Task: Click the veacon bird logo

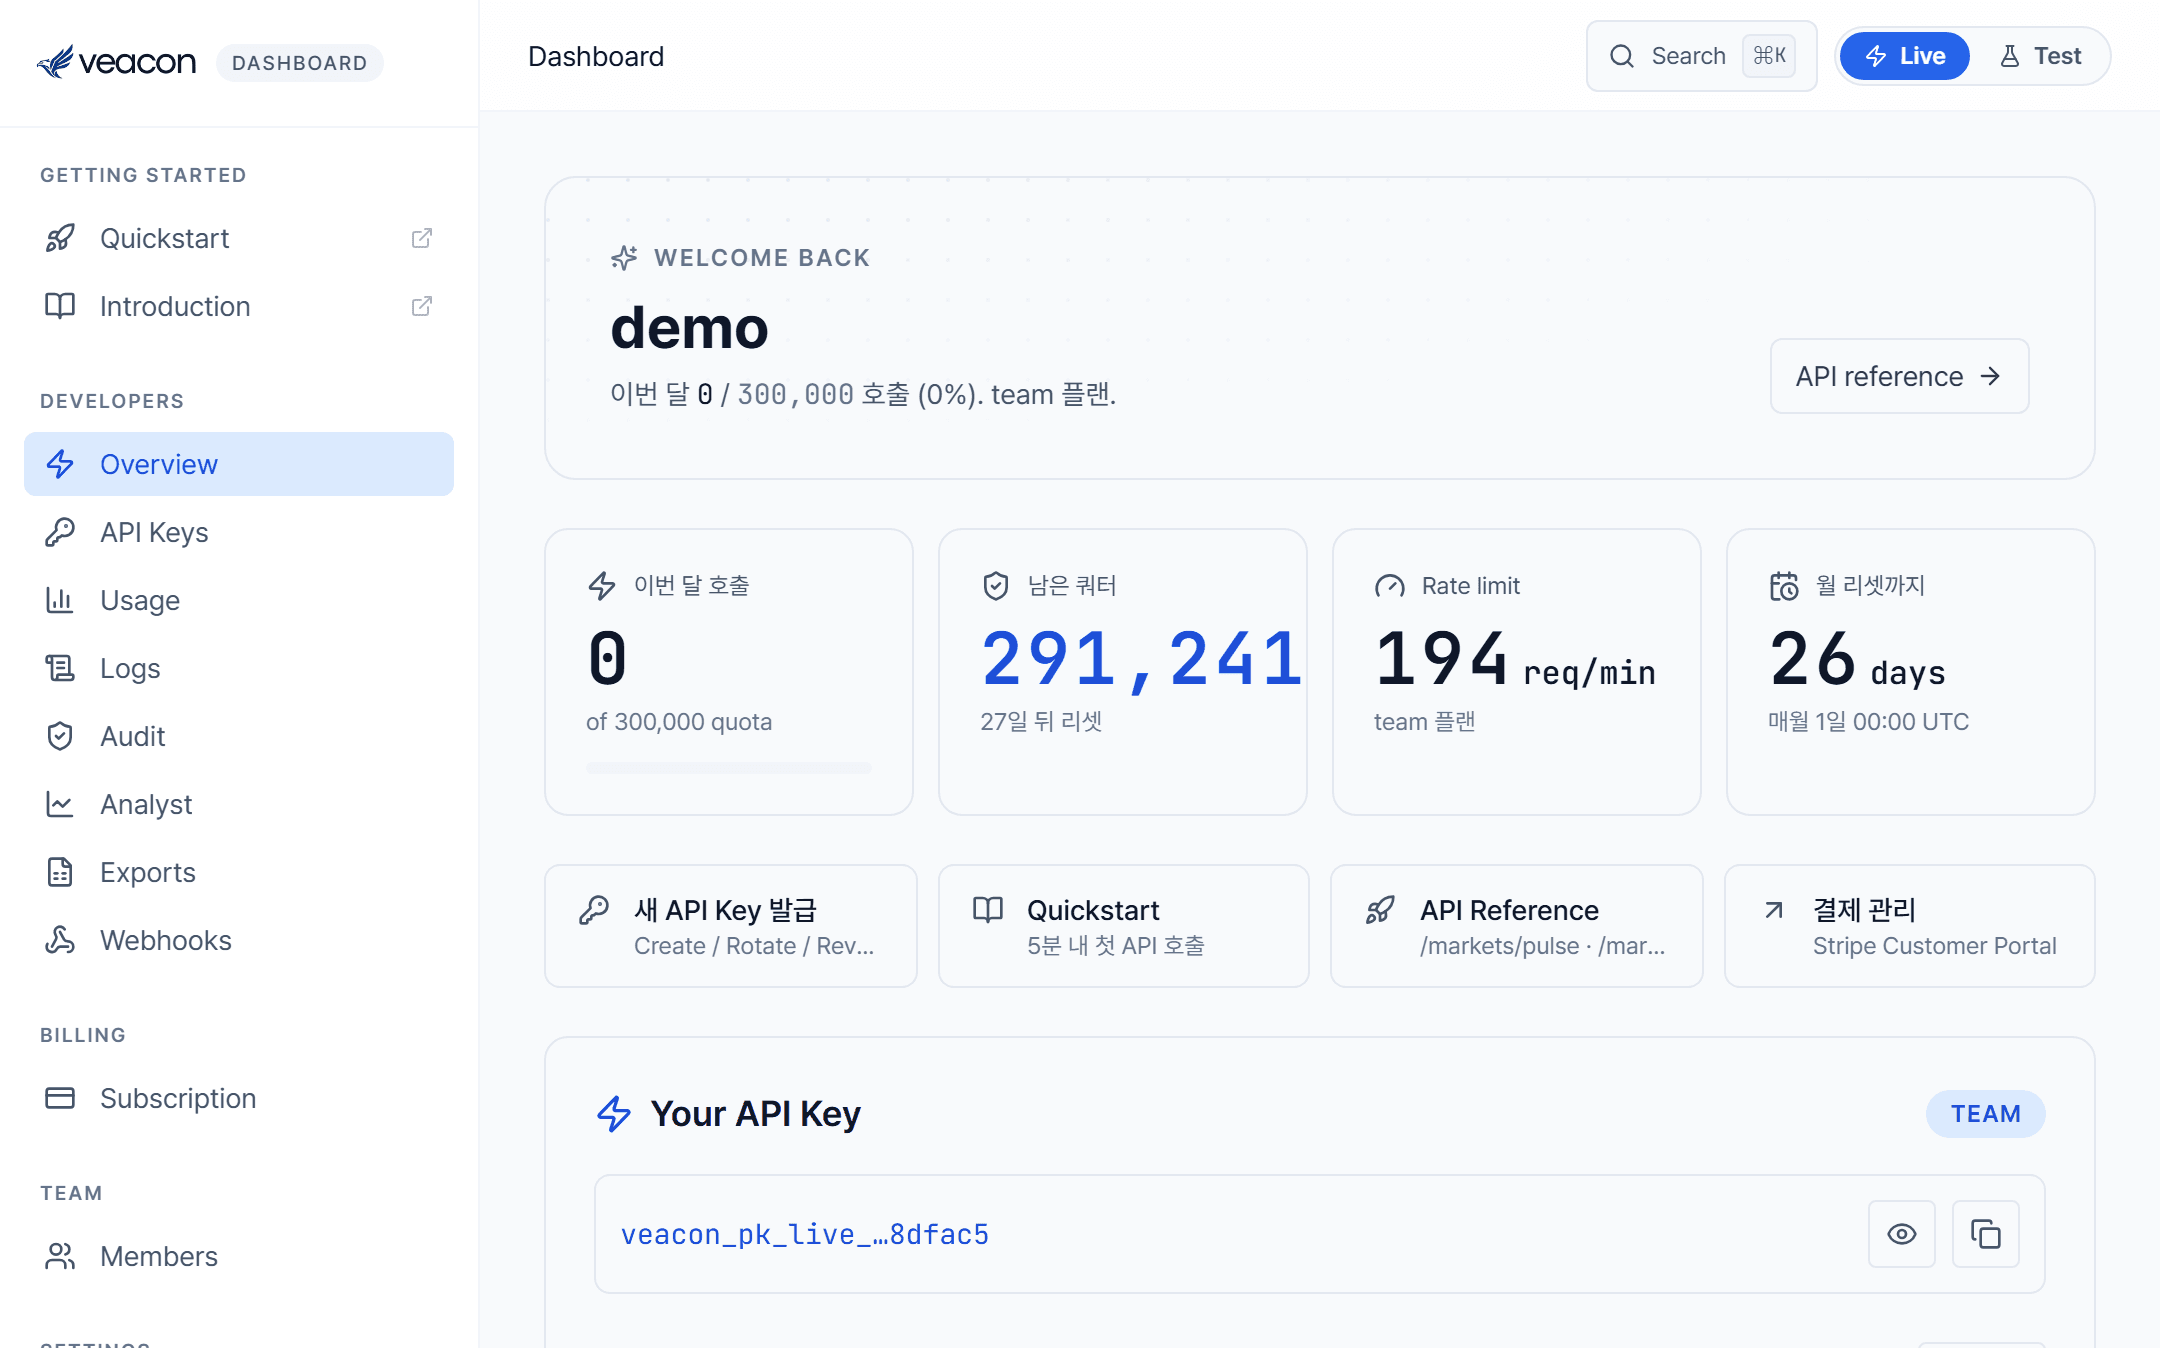Action: [56, 62]
